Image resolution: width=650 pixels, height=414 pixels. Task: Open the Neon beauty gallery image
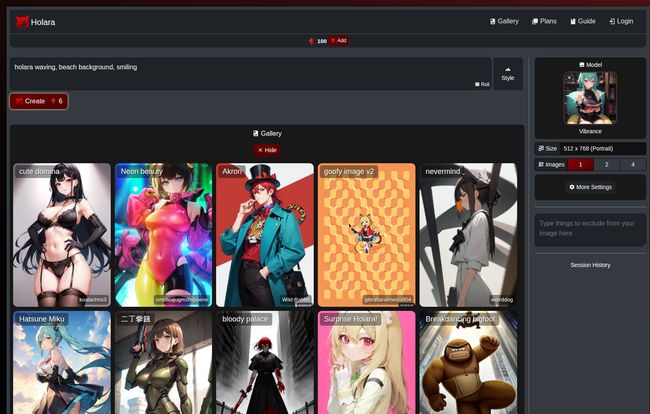tap(163, 235)
